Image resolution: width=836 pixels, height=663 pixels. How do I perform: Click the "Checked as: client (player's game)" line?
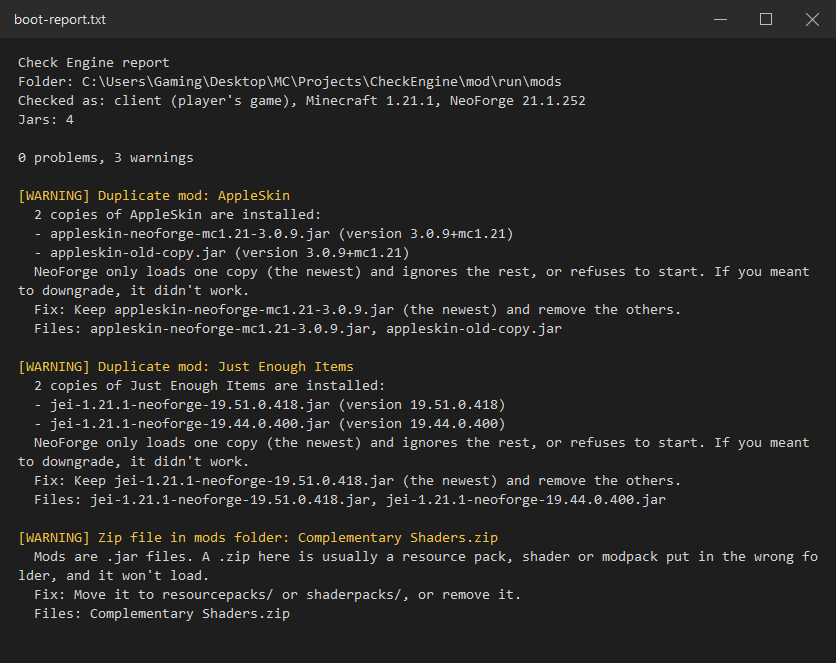pyautogui.click(x=302, y=101)
